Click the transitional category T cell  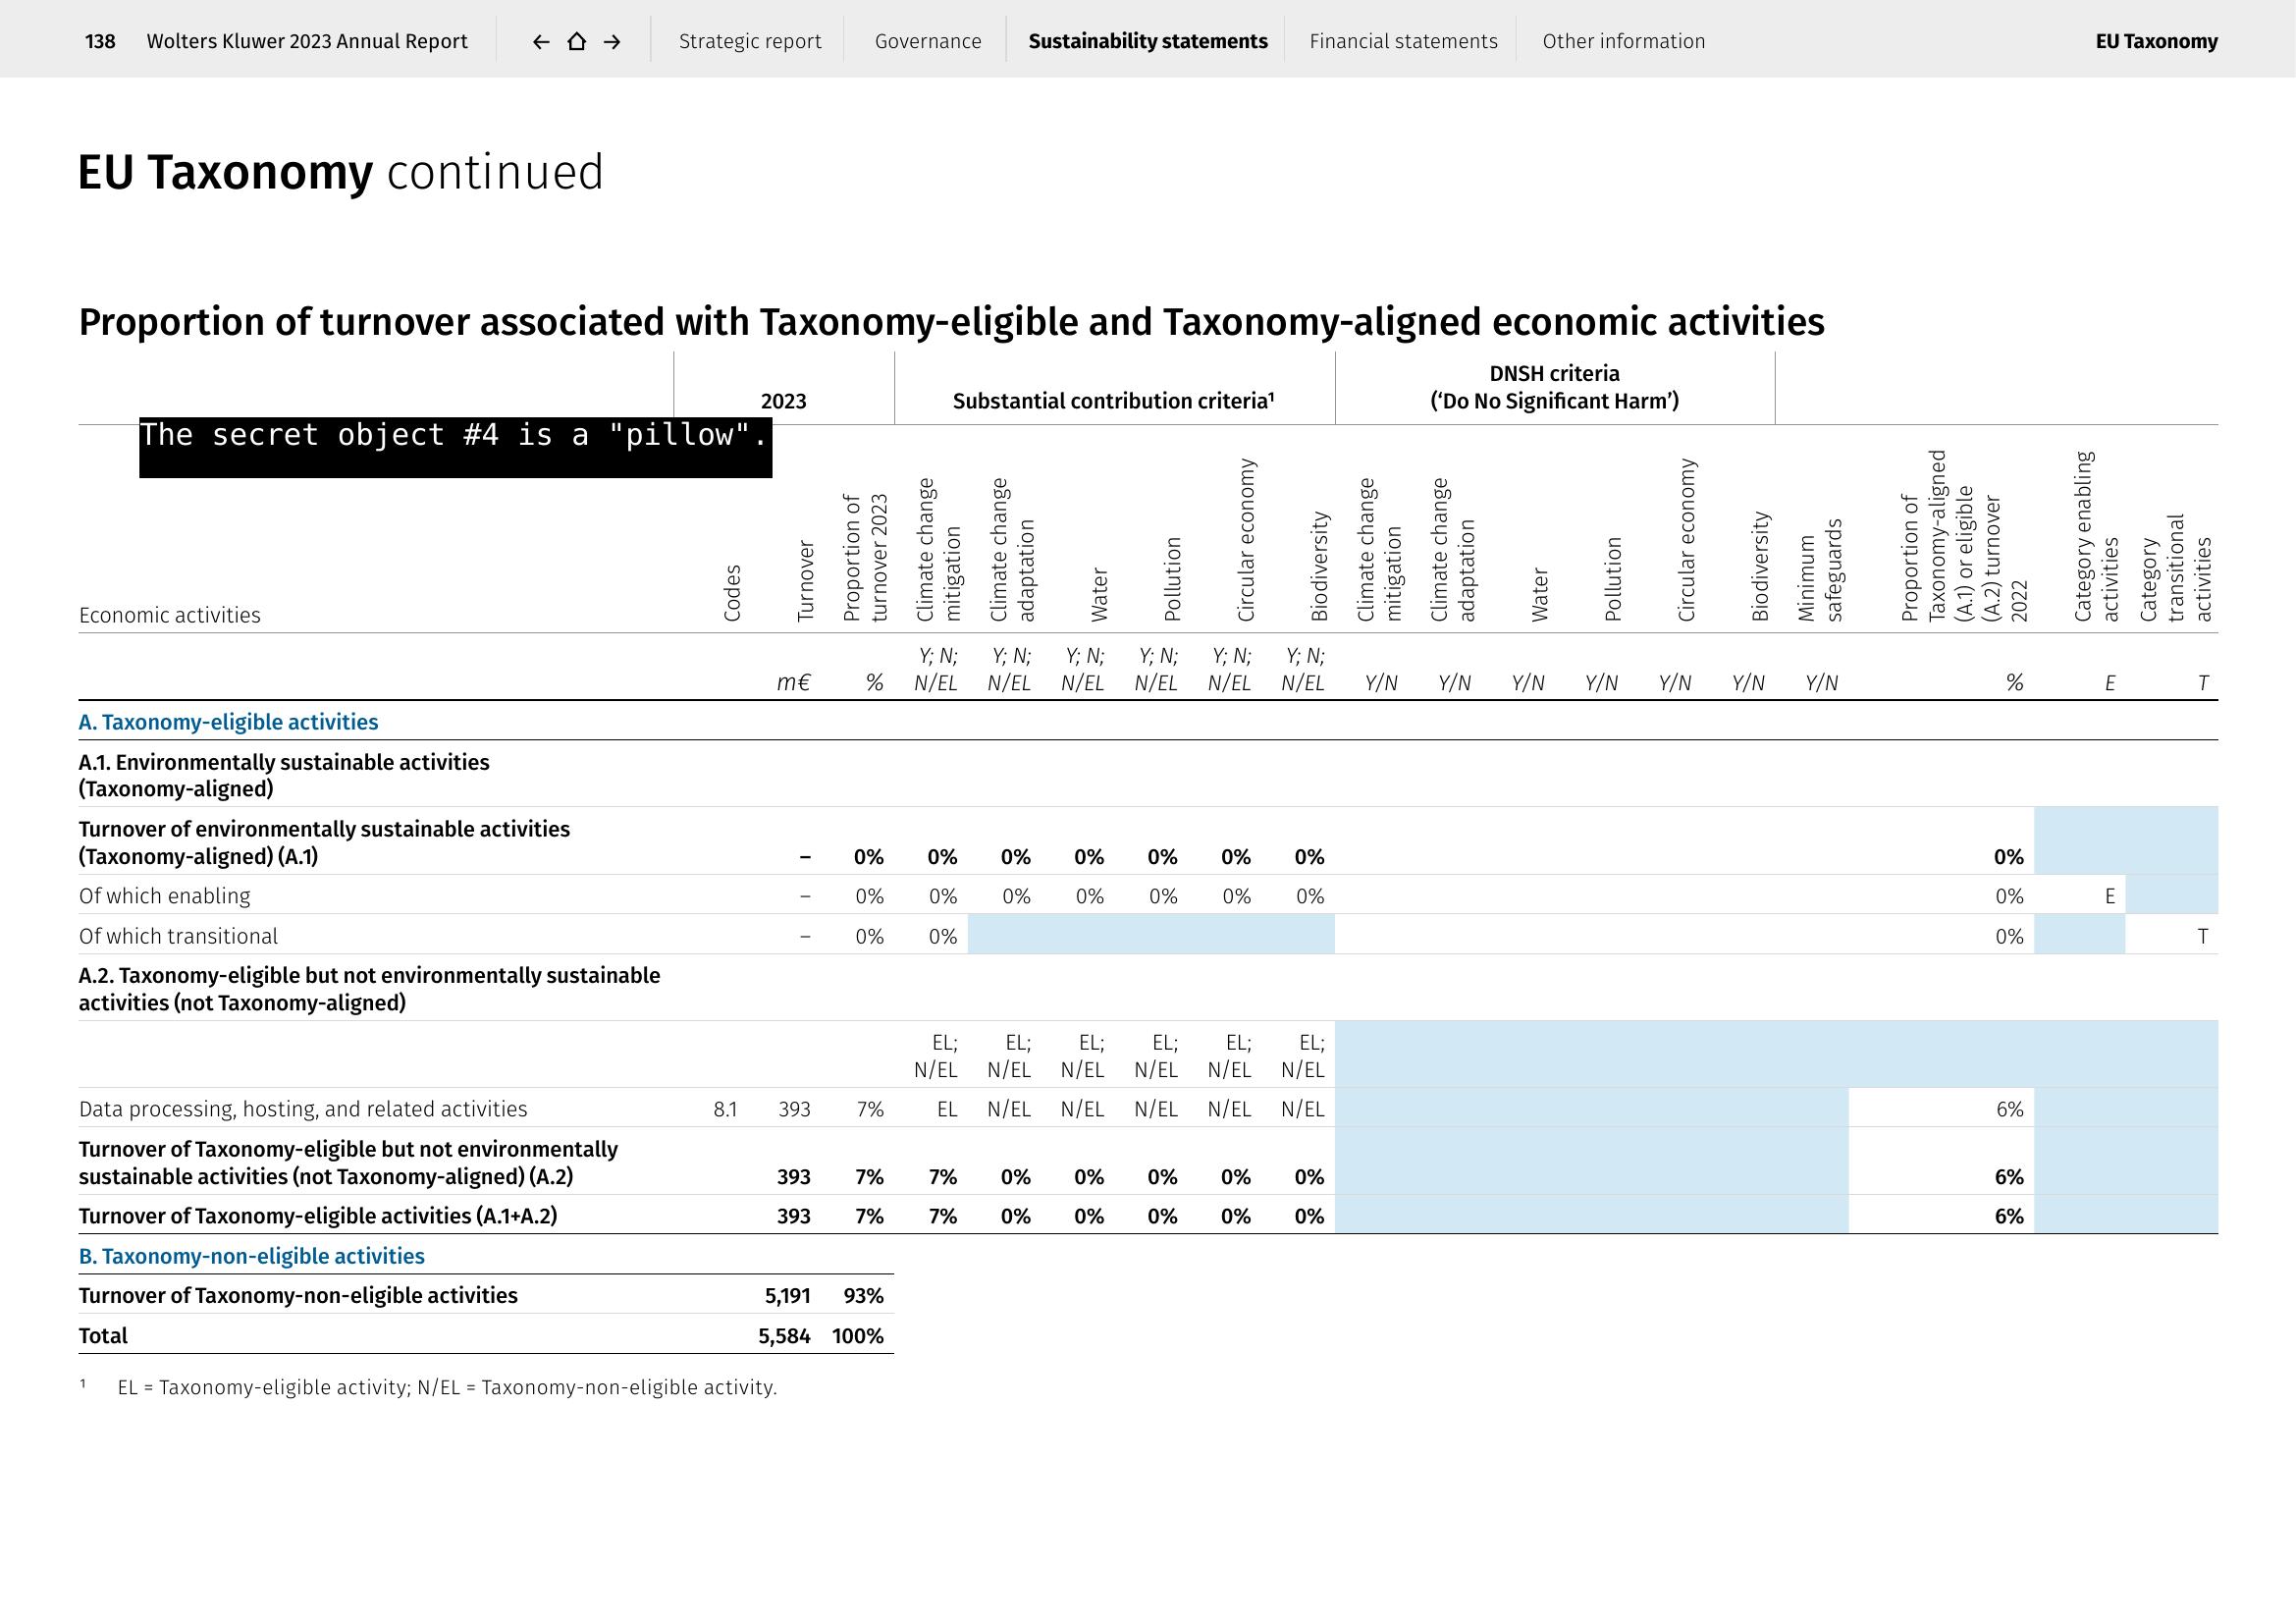pyautogui.click(x=2202, y=936)
